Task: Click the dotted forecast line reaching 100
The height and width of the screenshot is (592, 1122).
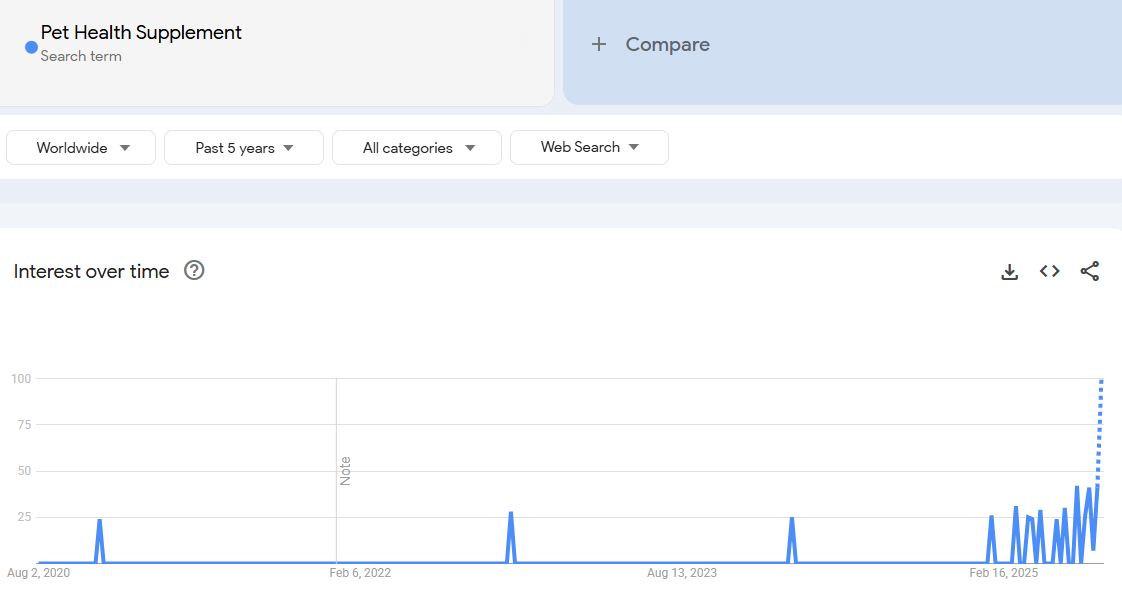Action: click(x=1100, y=420)
